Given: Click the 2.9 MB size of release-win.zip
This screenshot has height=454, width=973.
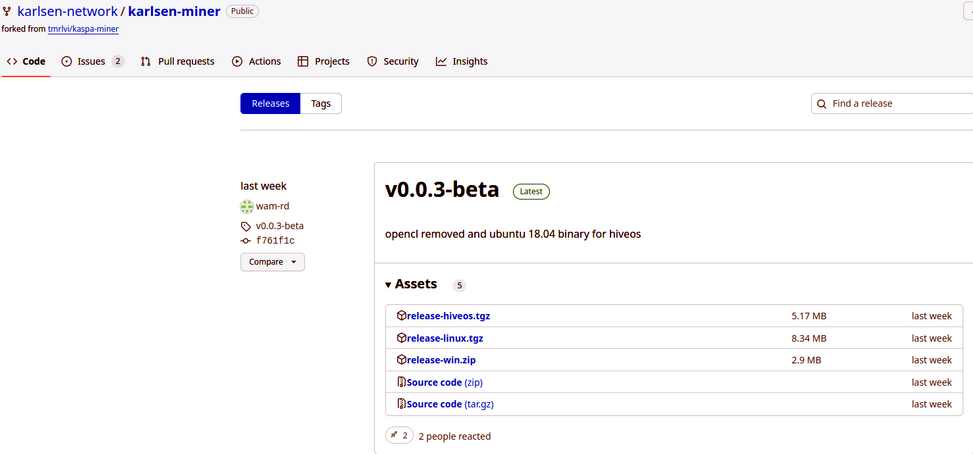Looking at the screenshot, I should 806,360.
